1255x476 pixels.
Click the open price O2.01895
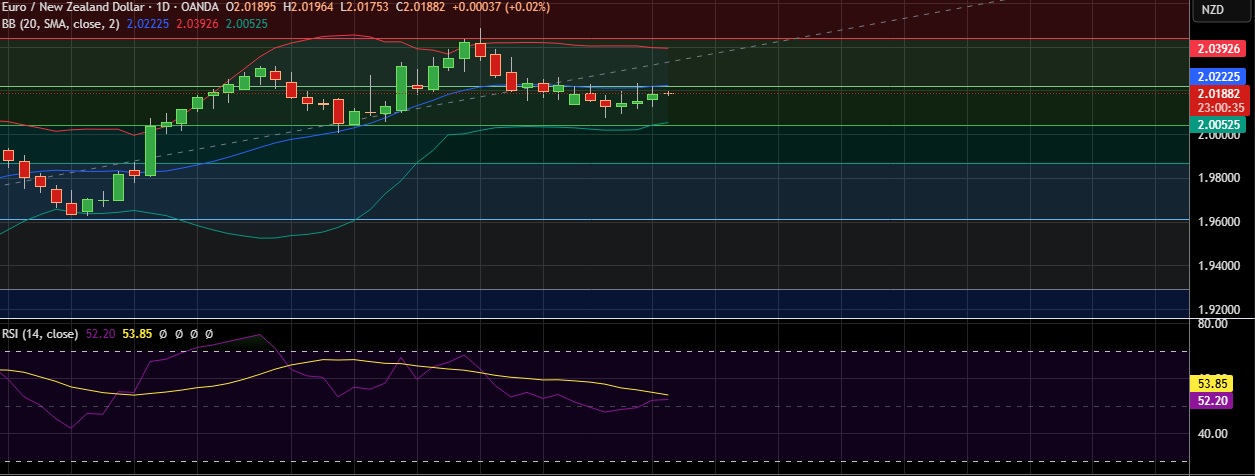[x=253, y=6]
